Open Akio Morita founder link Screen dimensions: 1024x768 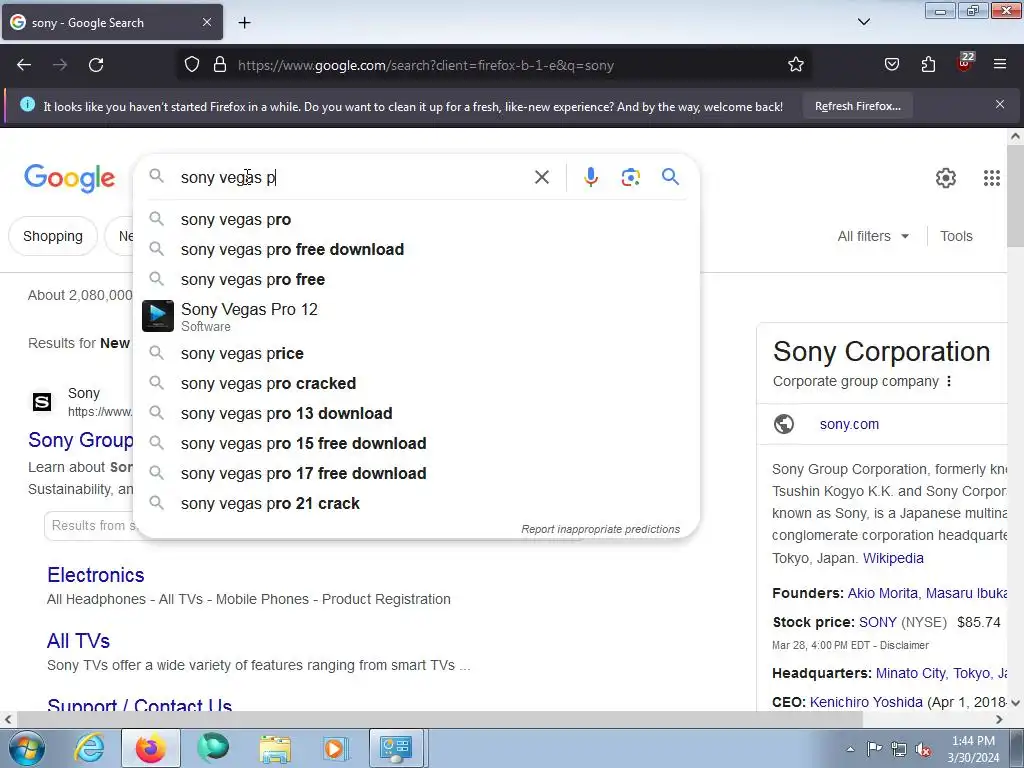point(882,593)
